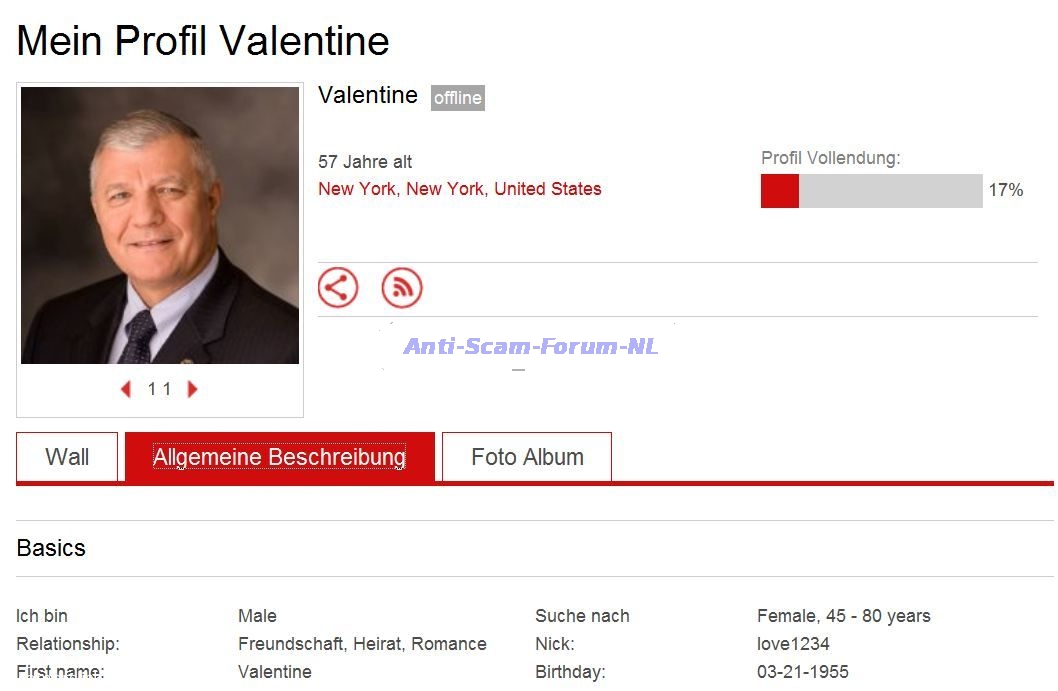The image size is (1058, 691).
Task: Click the Mein Profil Valentine heading
Action: point(203,41)
